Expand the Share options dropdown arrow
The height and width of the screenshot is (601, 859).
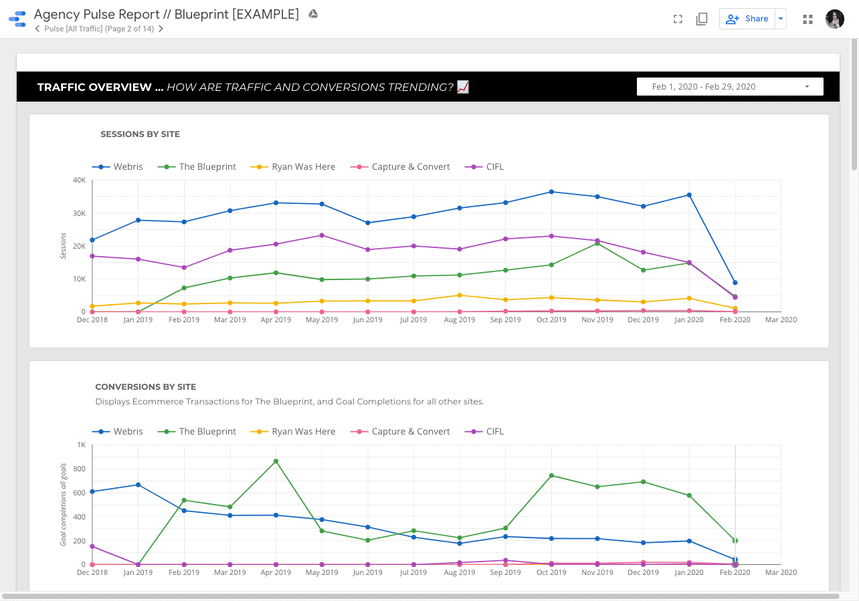(780, 18)
